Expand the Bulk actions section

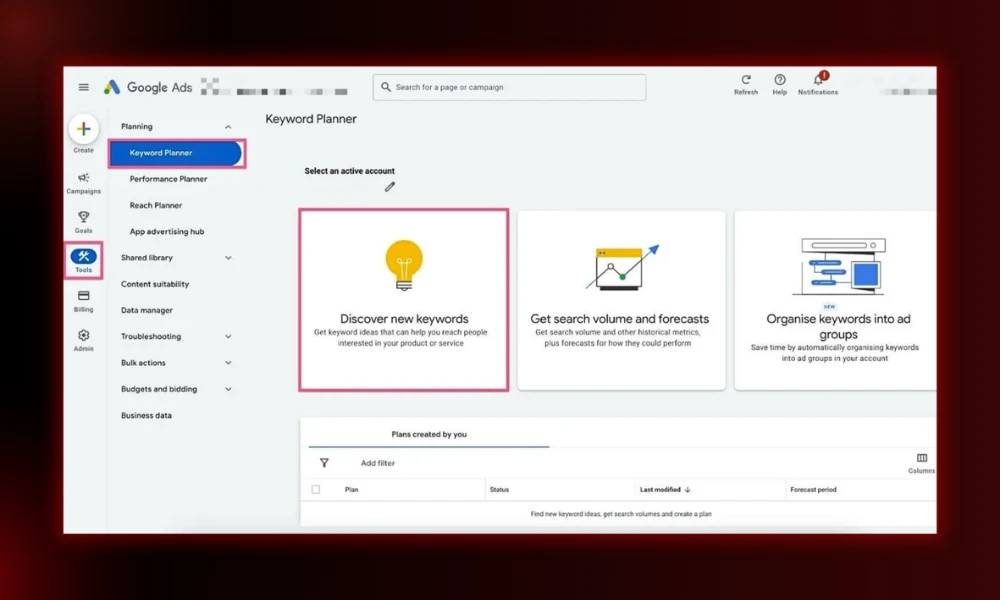(x=228, y=363)
